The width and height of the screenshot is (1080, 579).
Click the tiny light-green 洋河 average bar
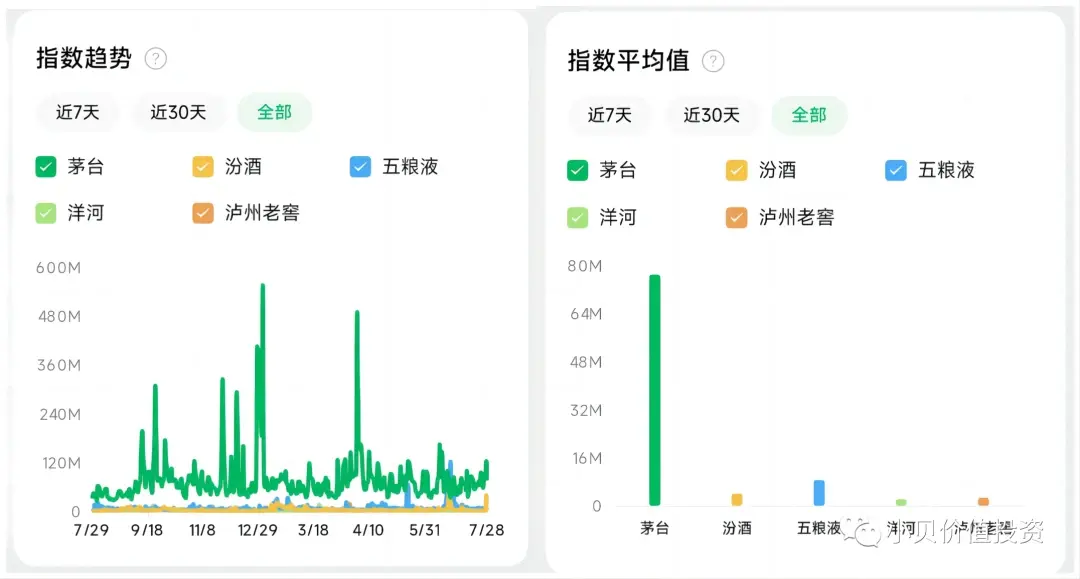coord(901,503)
